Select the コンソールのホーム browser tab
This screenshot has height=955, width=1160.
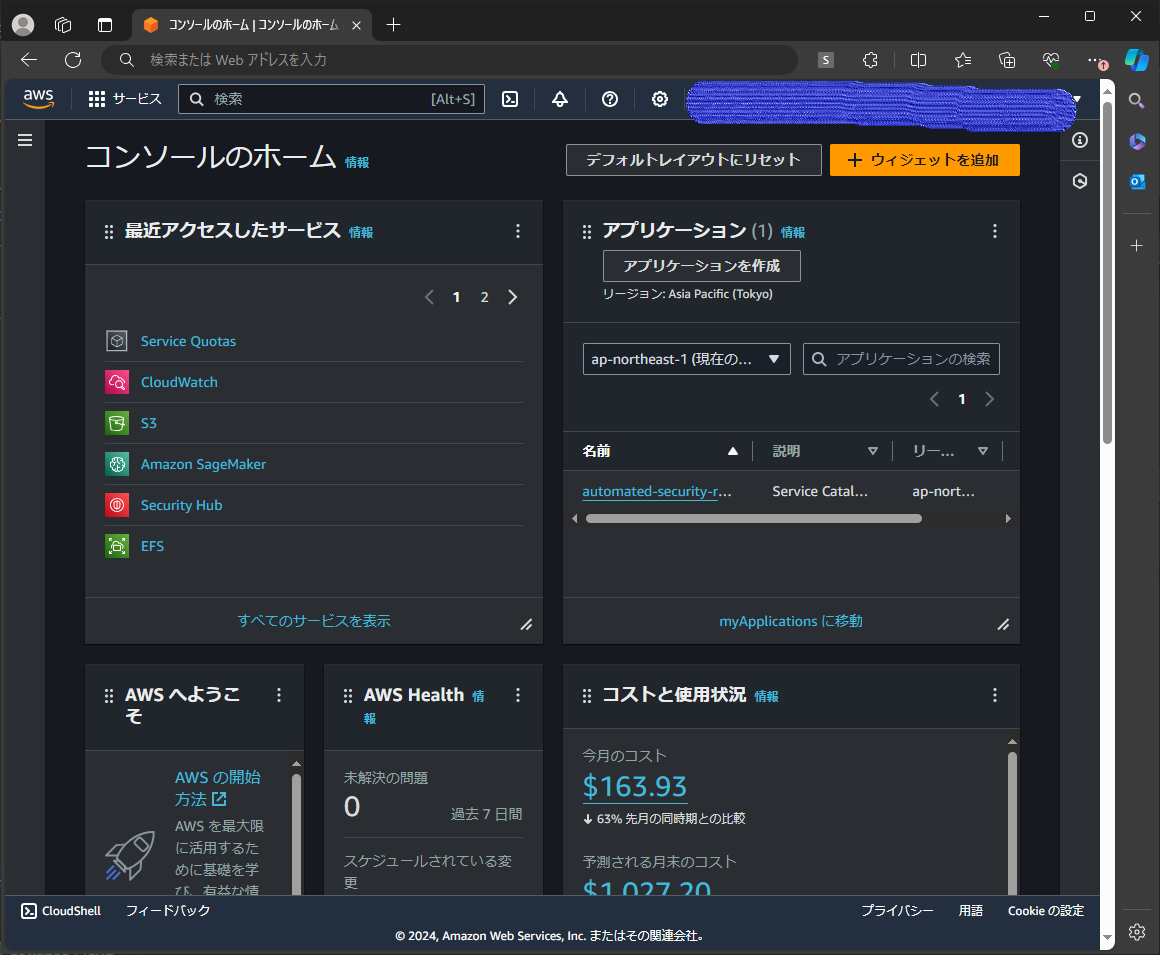pos(252,25)
